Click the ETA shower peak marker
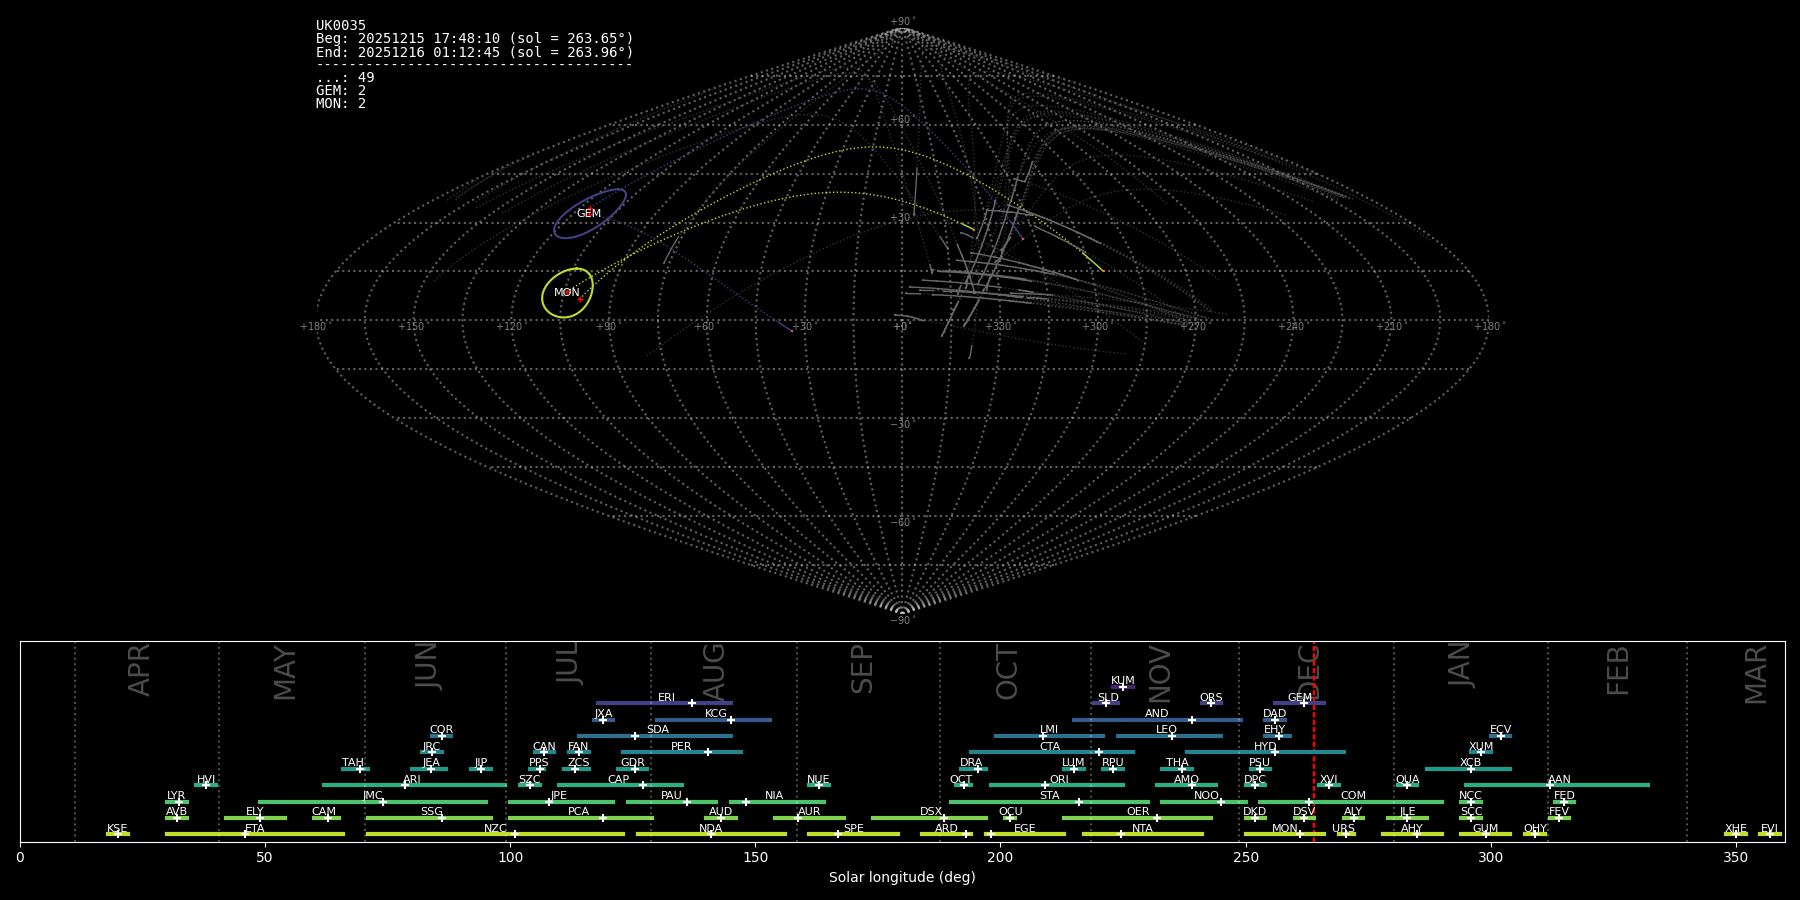 point(245,834)
